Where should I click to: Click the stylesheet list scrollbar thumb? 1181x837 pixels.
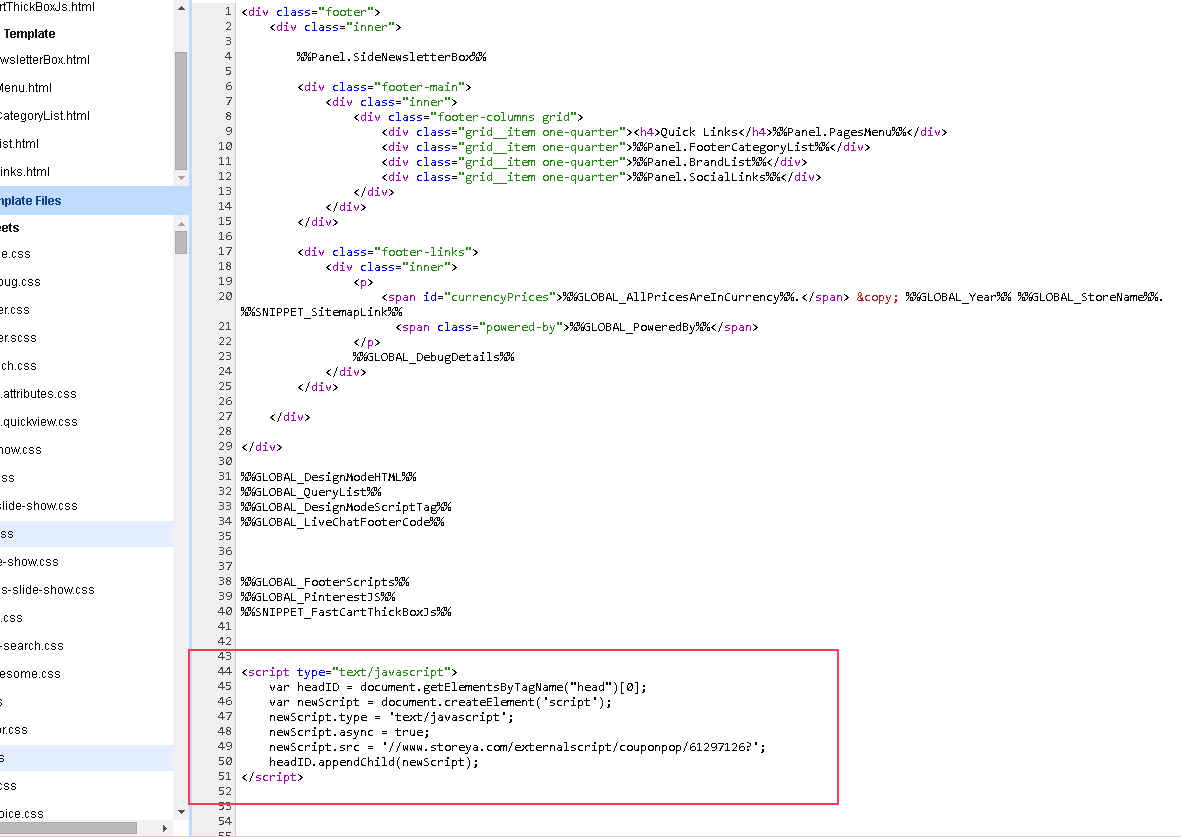181,242
